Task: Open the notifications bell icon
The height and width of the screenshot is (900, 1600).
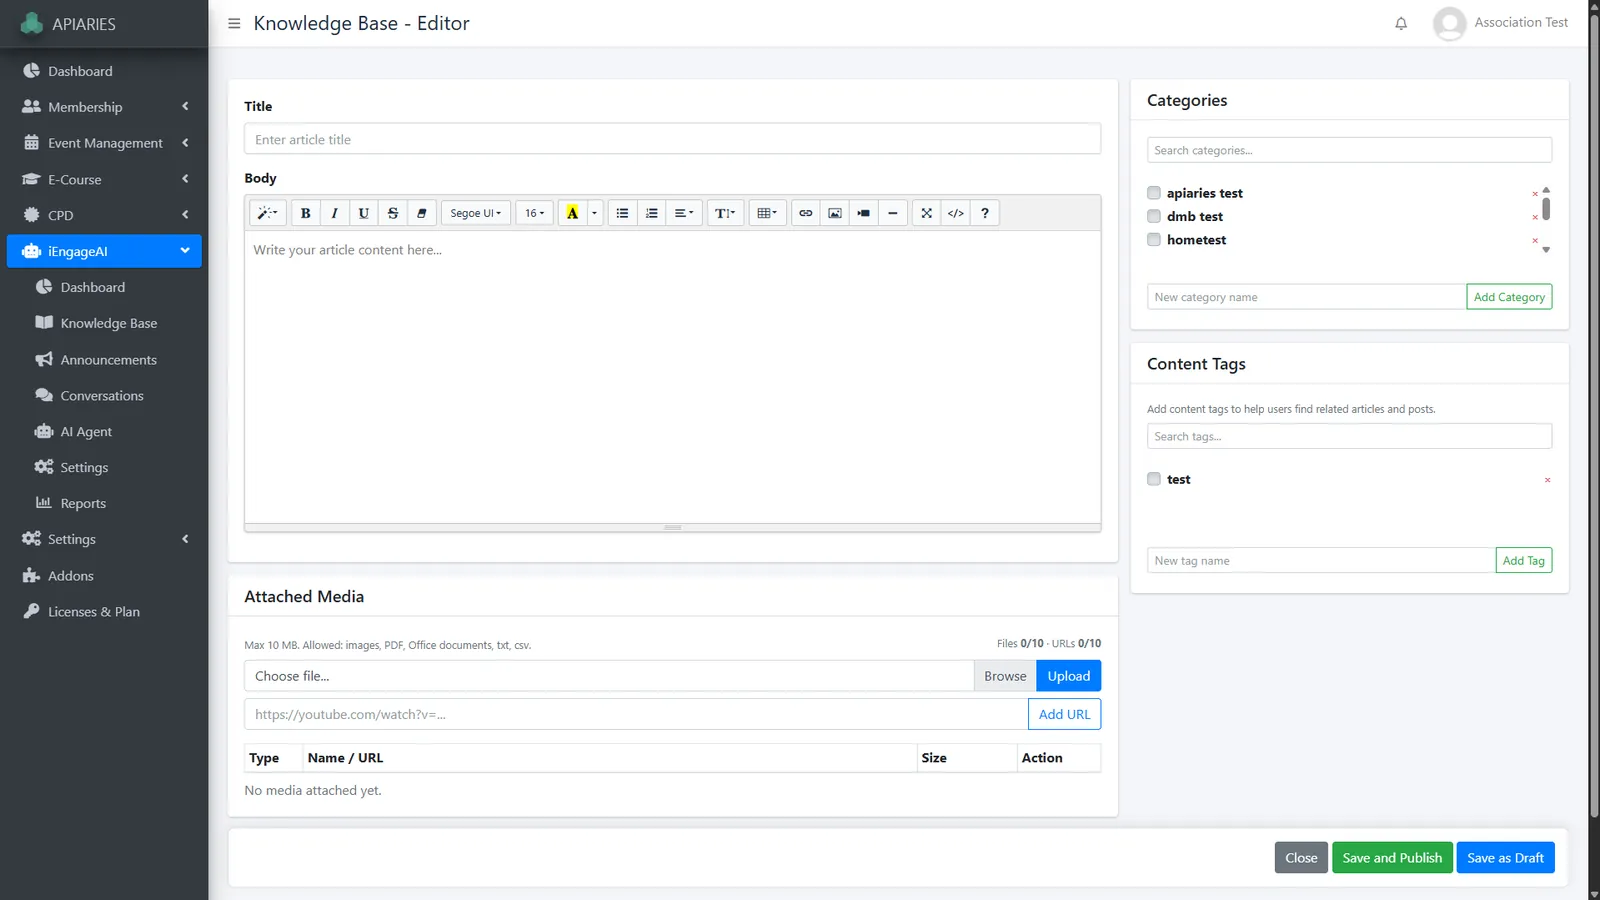Action: [1401, 23]
